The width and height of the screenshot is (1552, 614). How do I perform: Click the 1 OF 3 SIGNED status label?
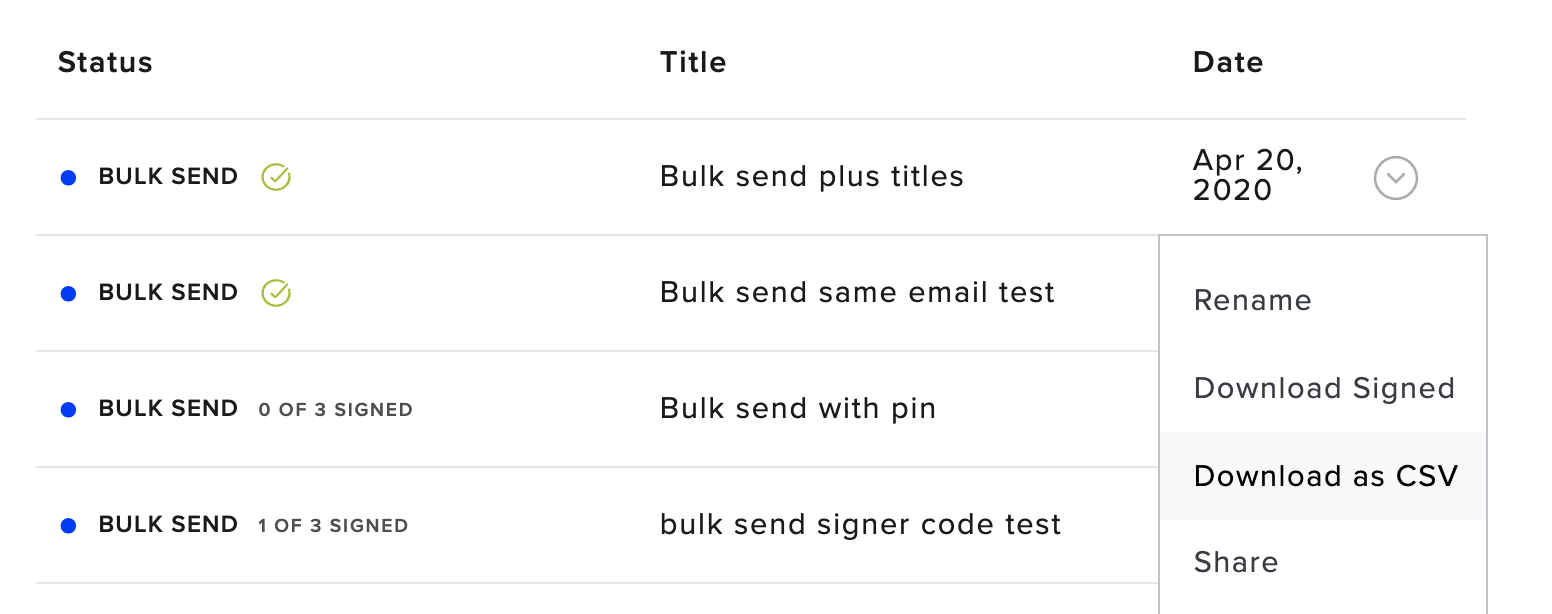[333, 526]
